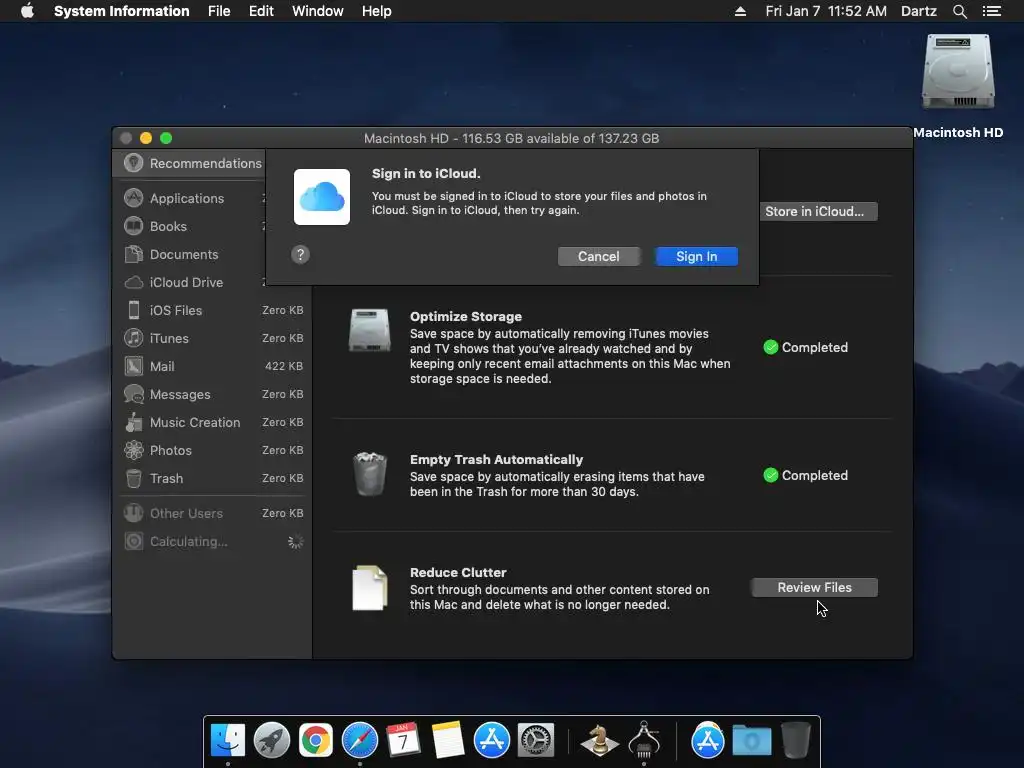Select Photos in the sidebar
The width and height of the screenshot is (1024, 768).
[x=214, y=451]
